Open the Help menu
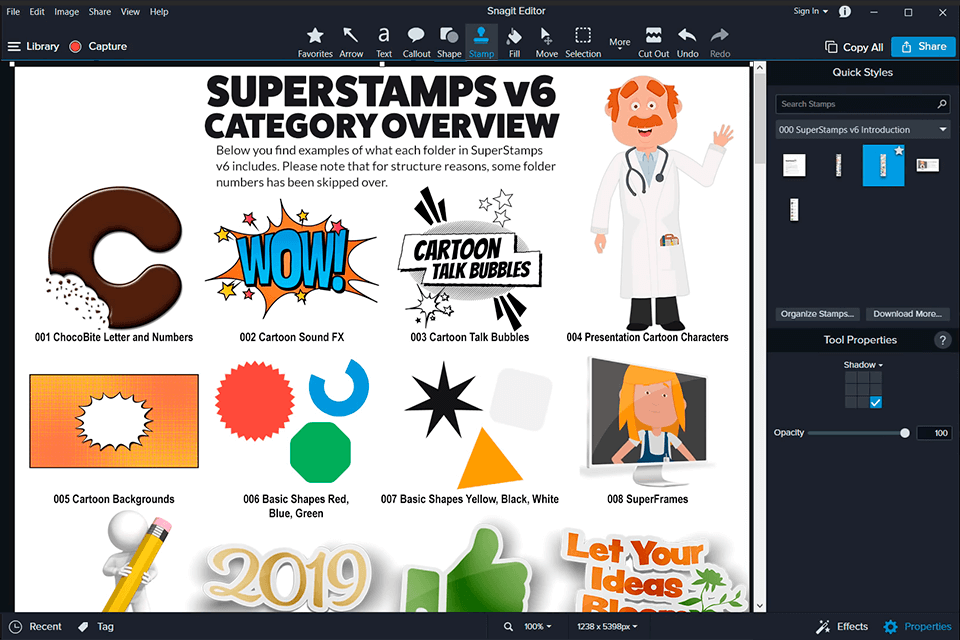Viewport: 960px width, 640px height. pyautogui.click(x=159, y=12)
